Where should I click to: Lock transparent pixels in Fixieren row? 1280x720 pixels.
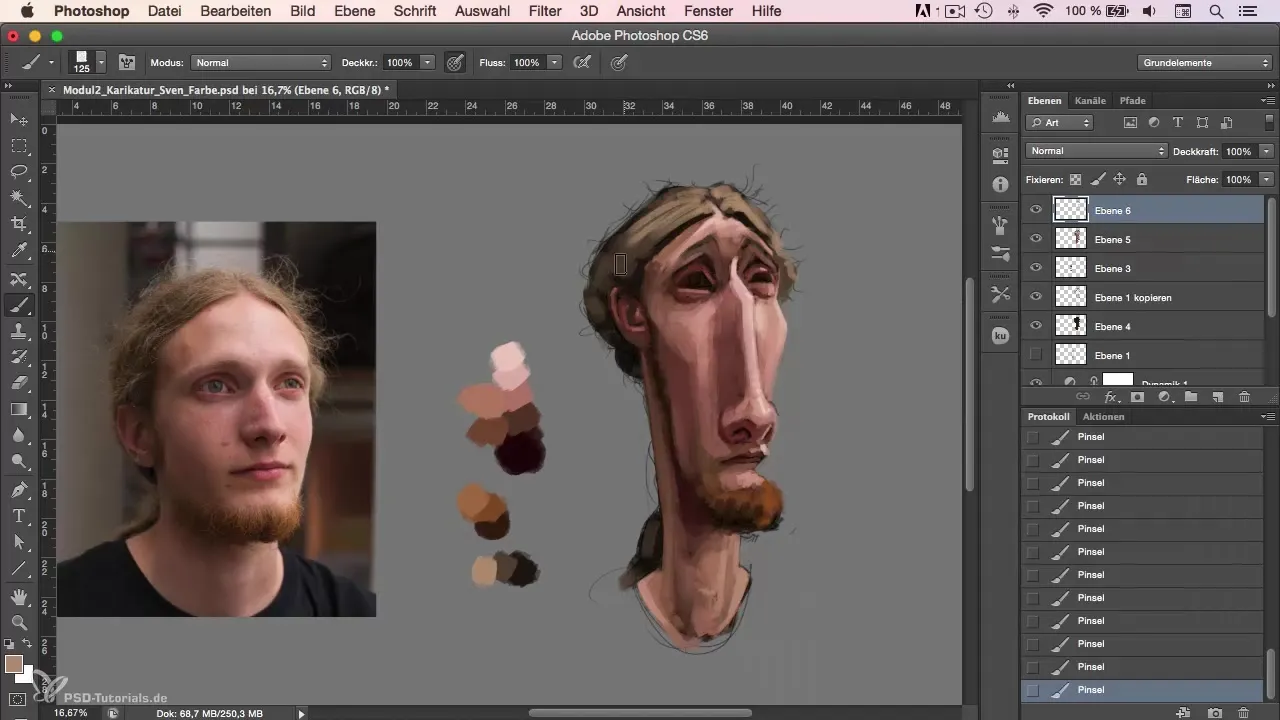pos(1076,180)
